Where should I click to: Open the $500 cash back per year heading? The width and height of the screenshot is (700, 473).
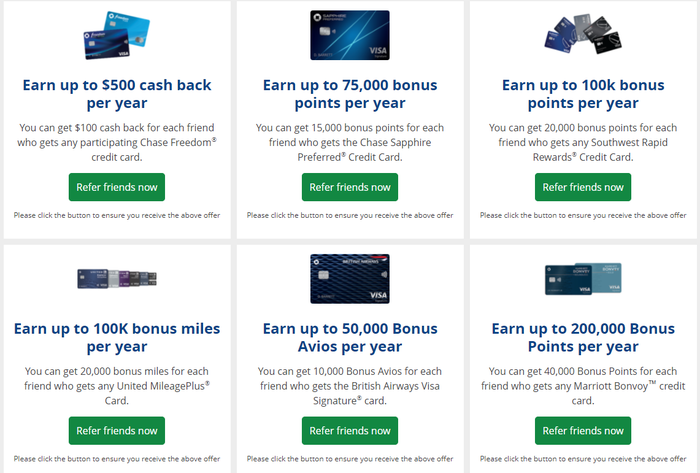pyautogui.click(x=117, y=94)
